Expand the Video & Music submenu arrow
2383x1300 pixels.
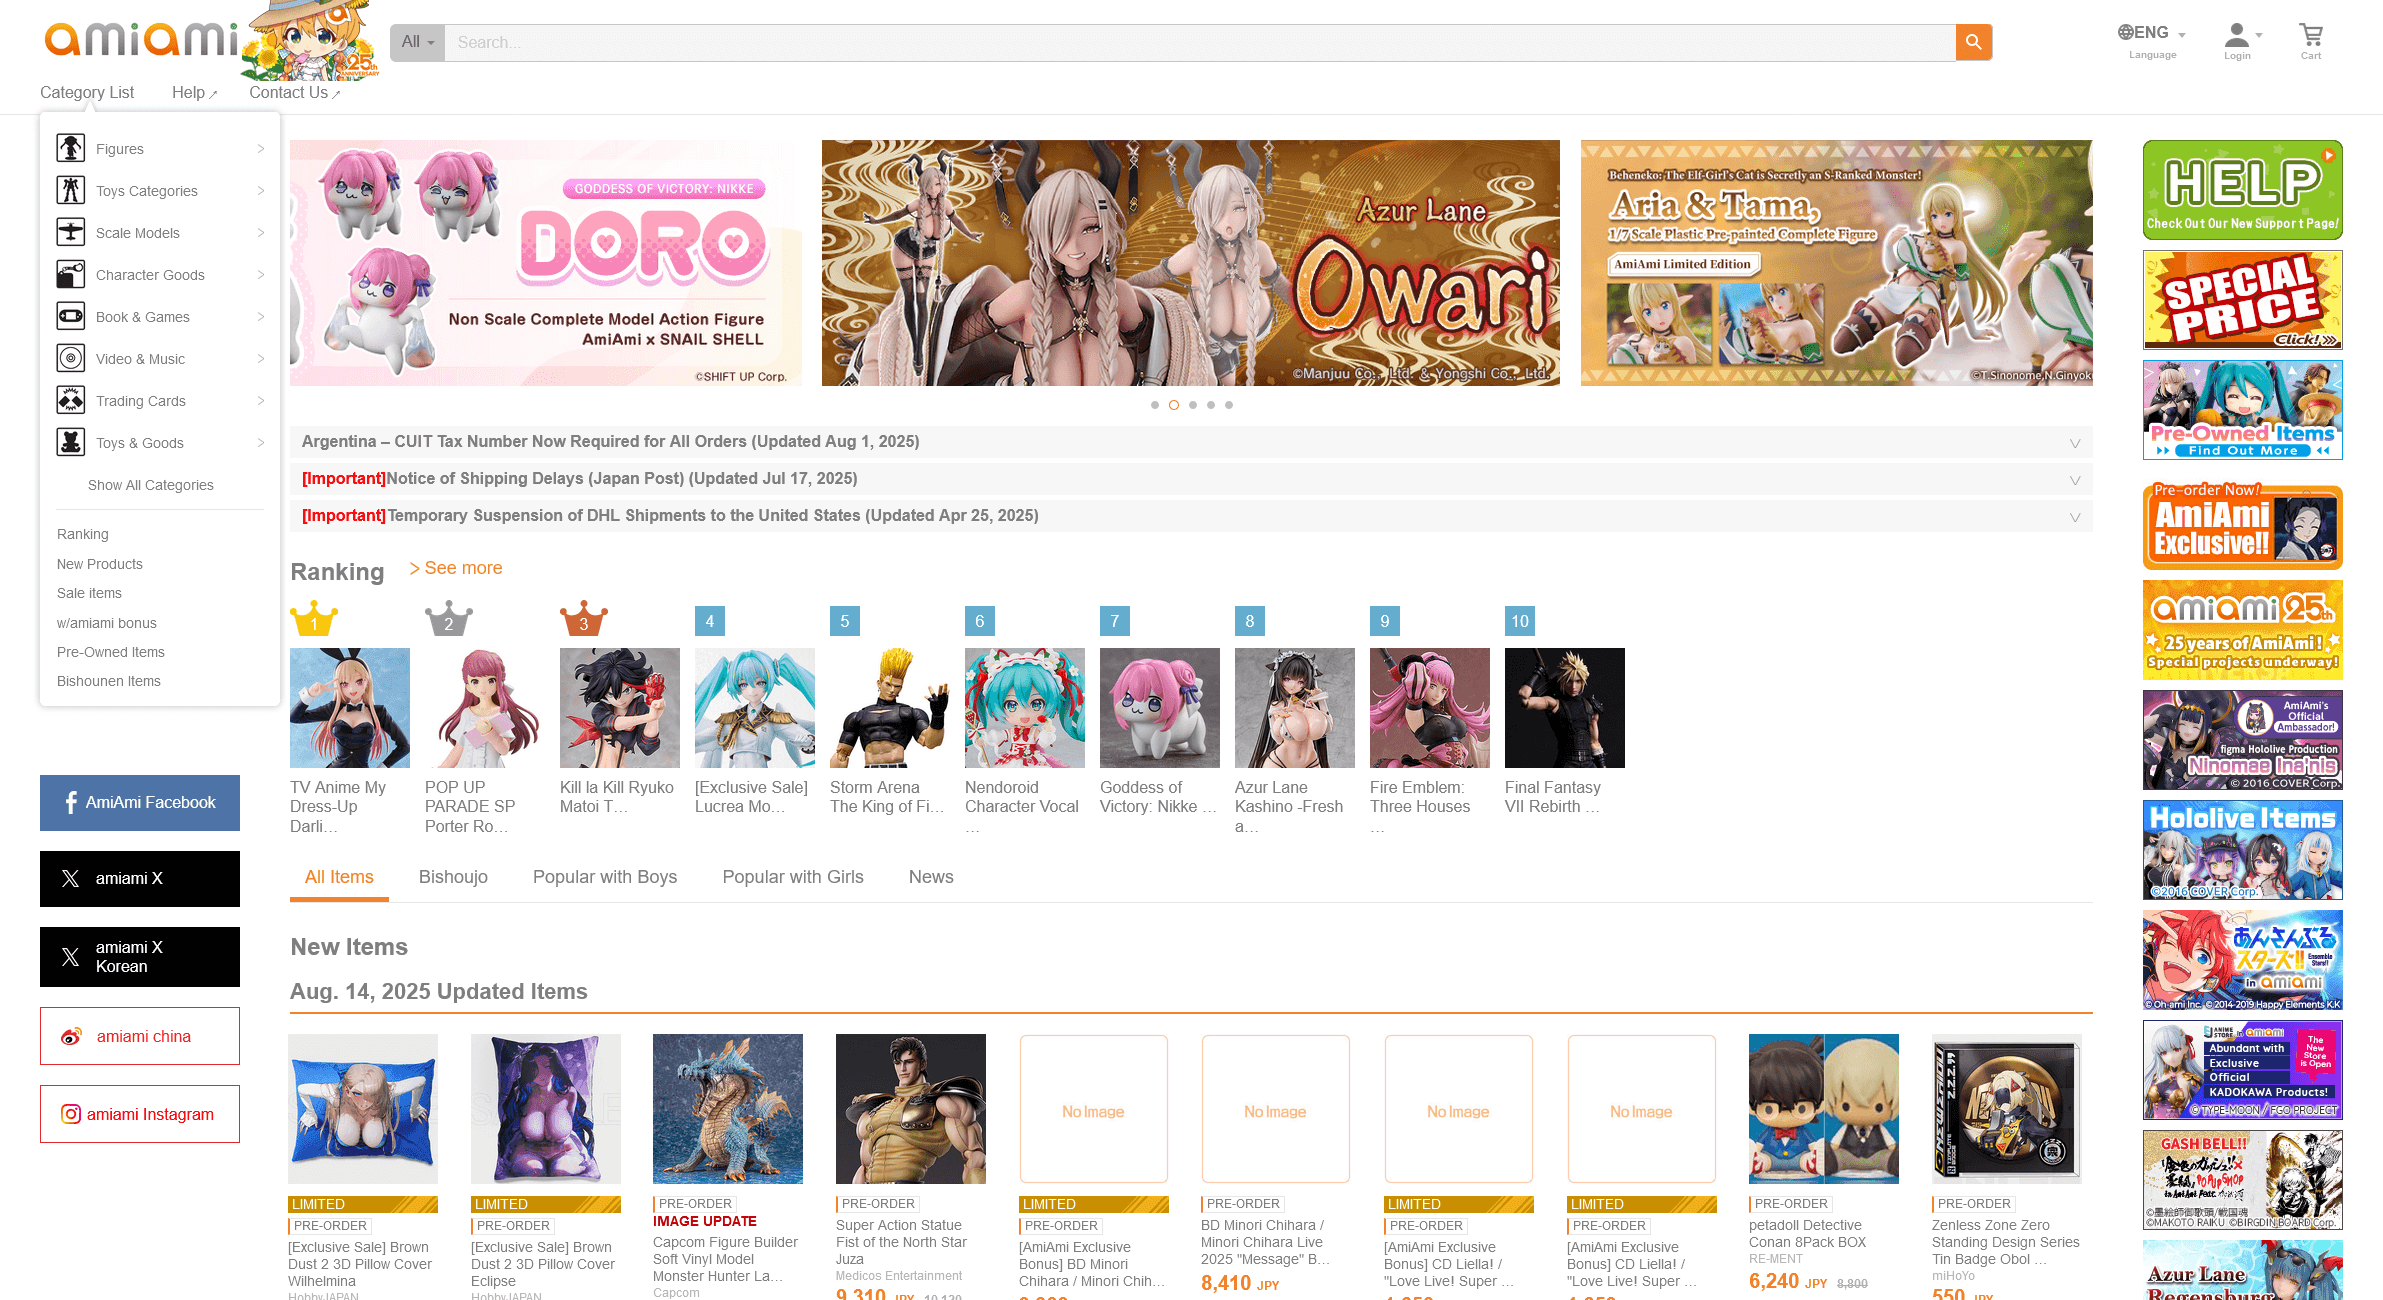[x=260, y=359]
